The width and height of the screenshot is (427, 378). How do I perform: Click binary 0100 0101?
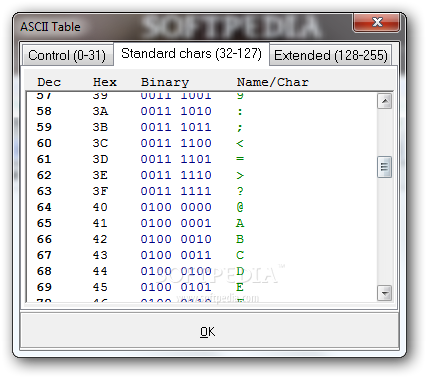coord(176,287)
